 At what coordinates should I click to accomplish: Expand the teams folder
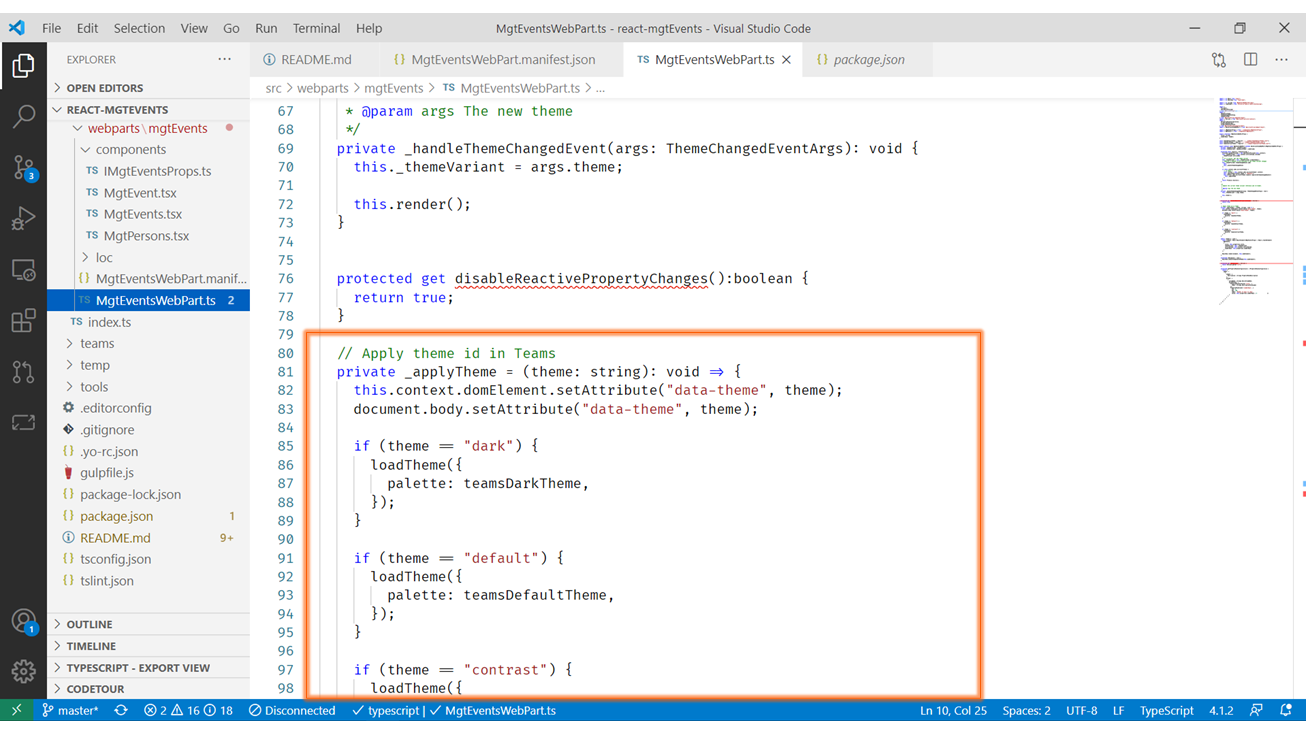click(x=97, y=343)
